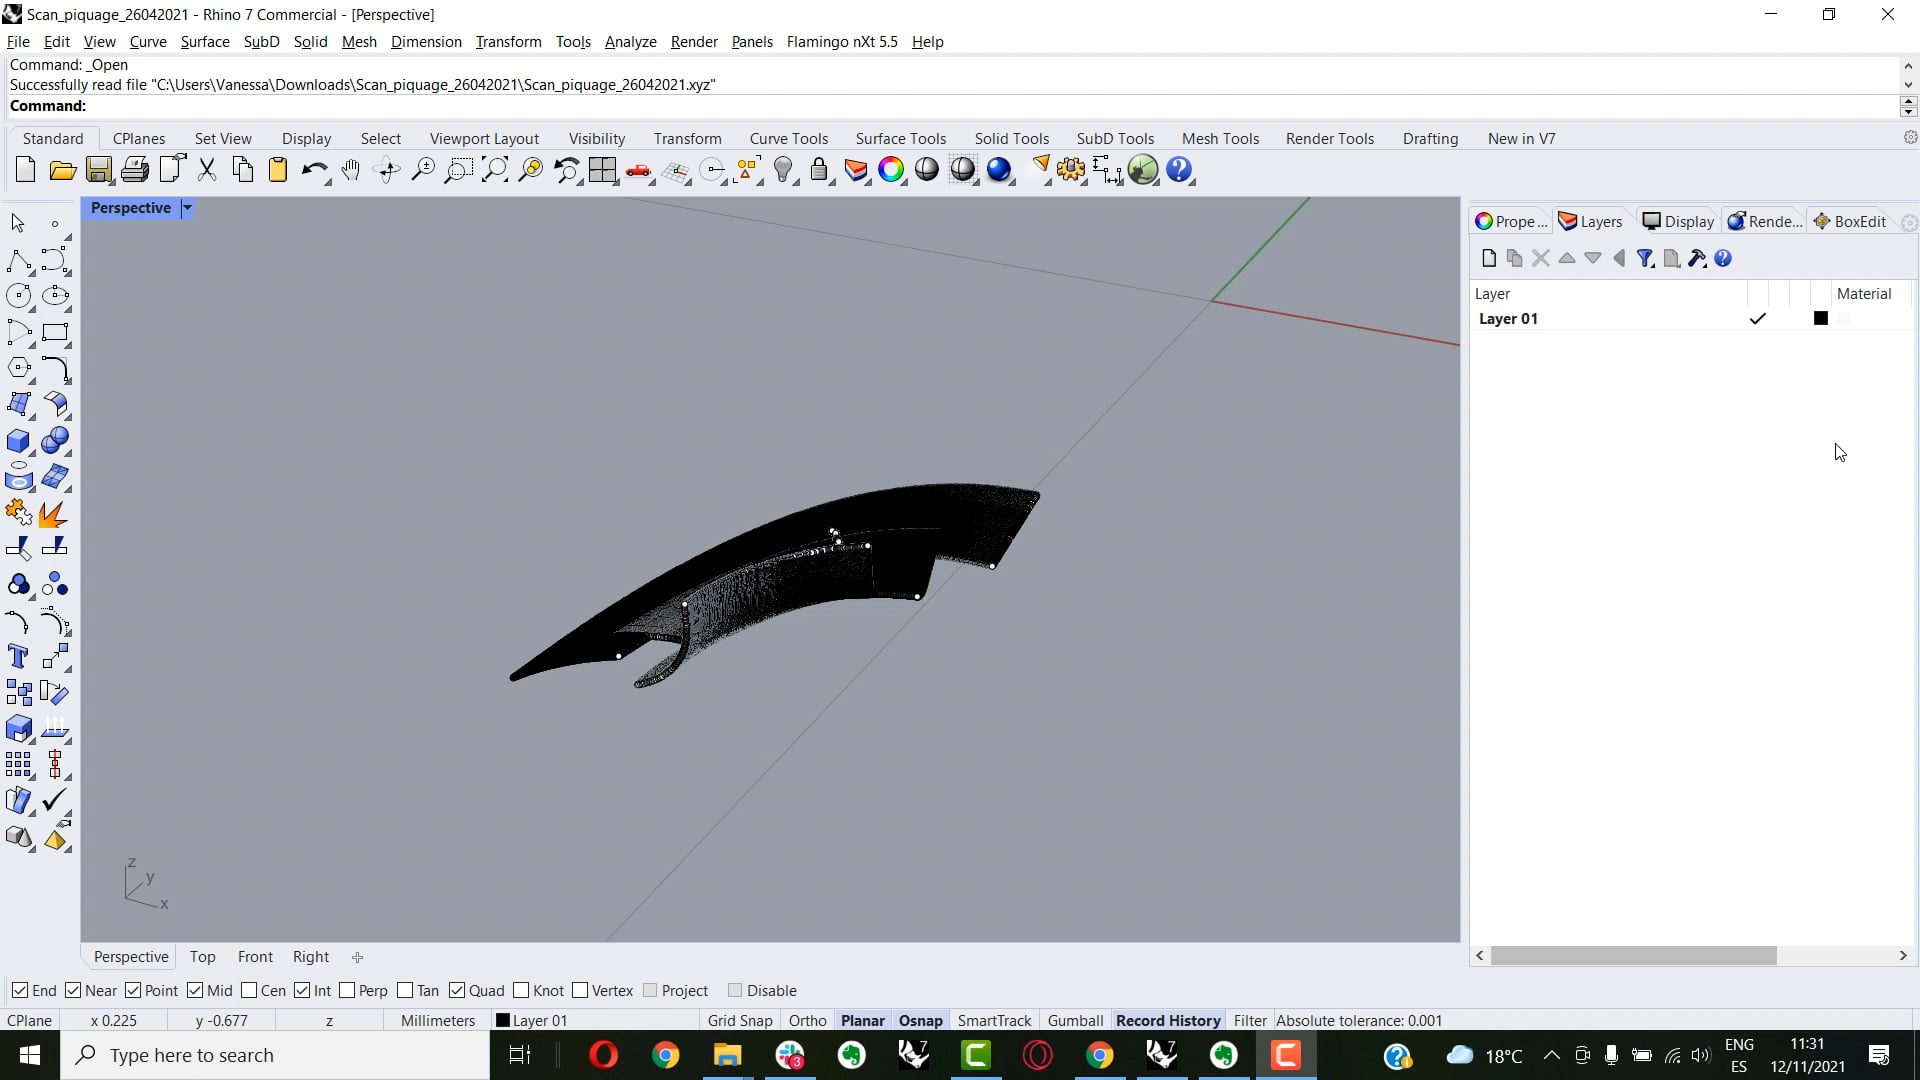Image resolution: width=1920 pixels, height=1080 pixels.
Task: Save the model with the floppy disk icon
Action: (98, 170)
